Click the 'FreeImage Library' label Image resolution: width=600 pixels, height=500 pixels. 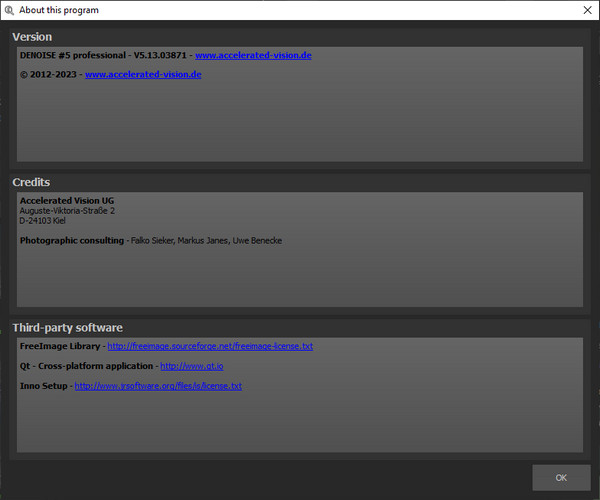60,346
